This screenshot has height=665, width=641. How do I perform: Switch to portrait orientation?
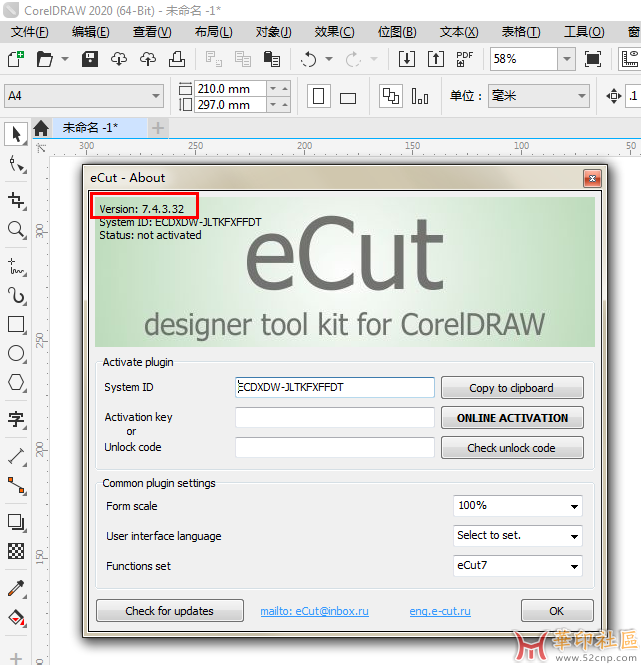tap(319, 96)
